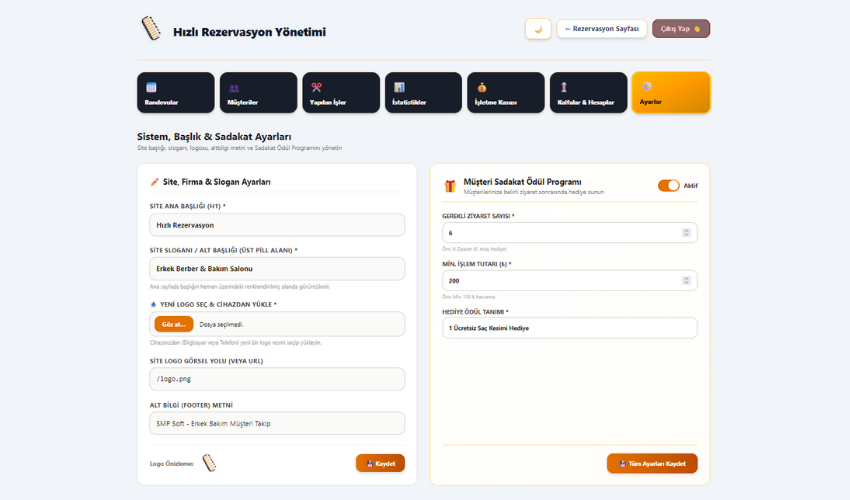The height and width of the screenshot is (500, 850).
Task: Focus the Site Logo Görsel Yolu field
Action: (277, 379)
